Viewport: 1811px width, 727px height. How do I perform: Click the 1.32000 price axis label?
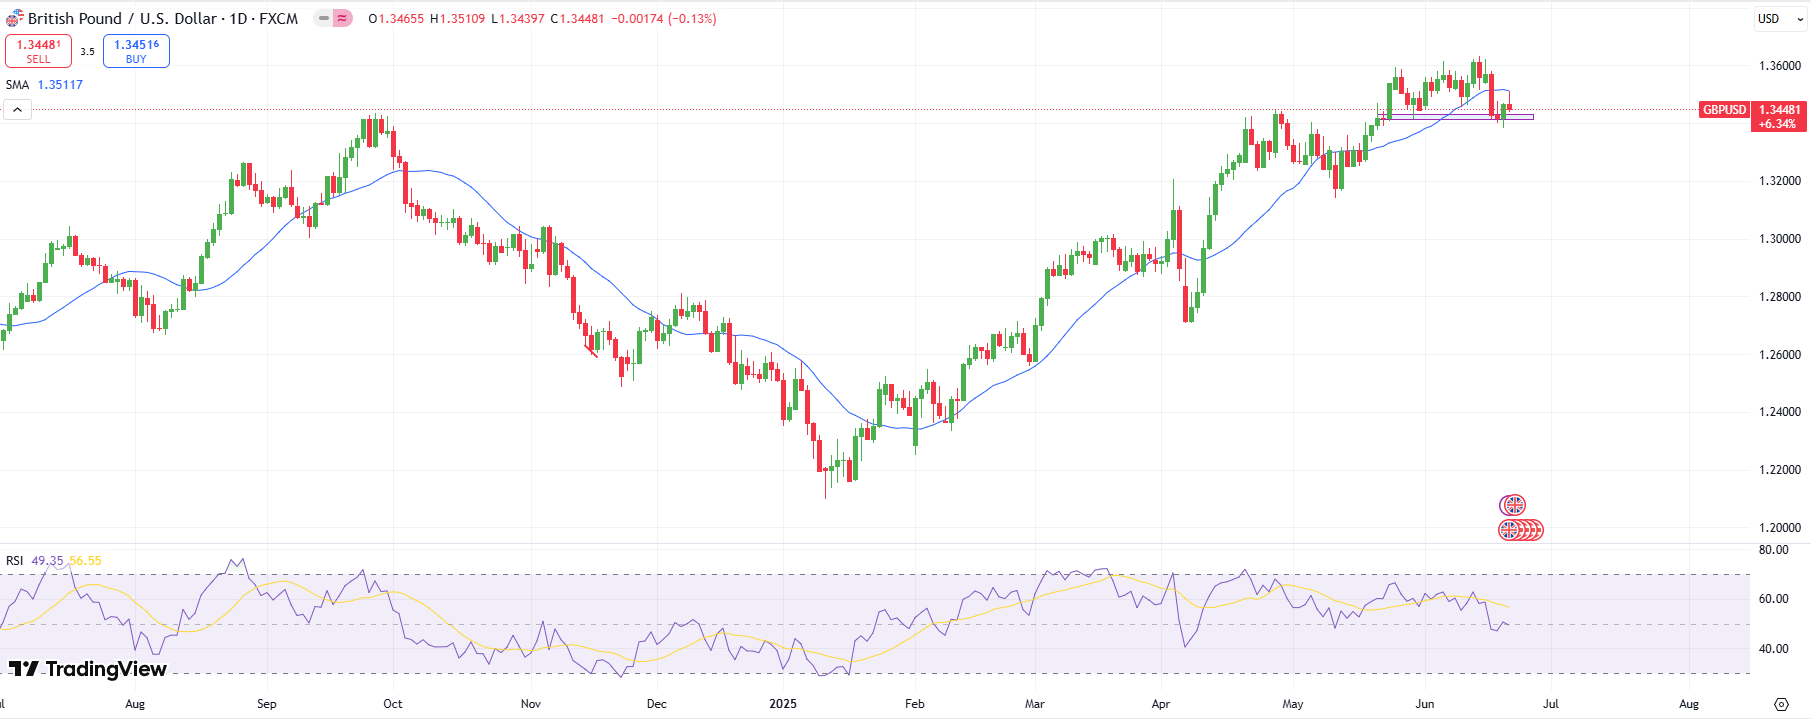[x=1780, y=181]
